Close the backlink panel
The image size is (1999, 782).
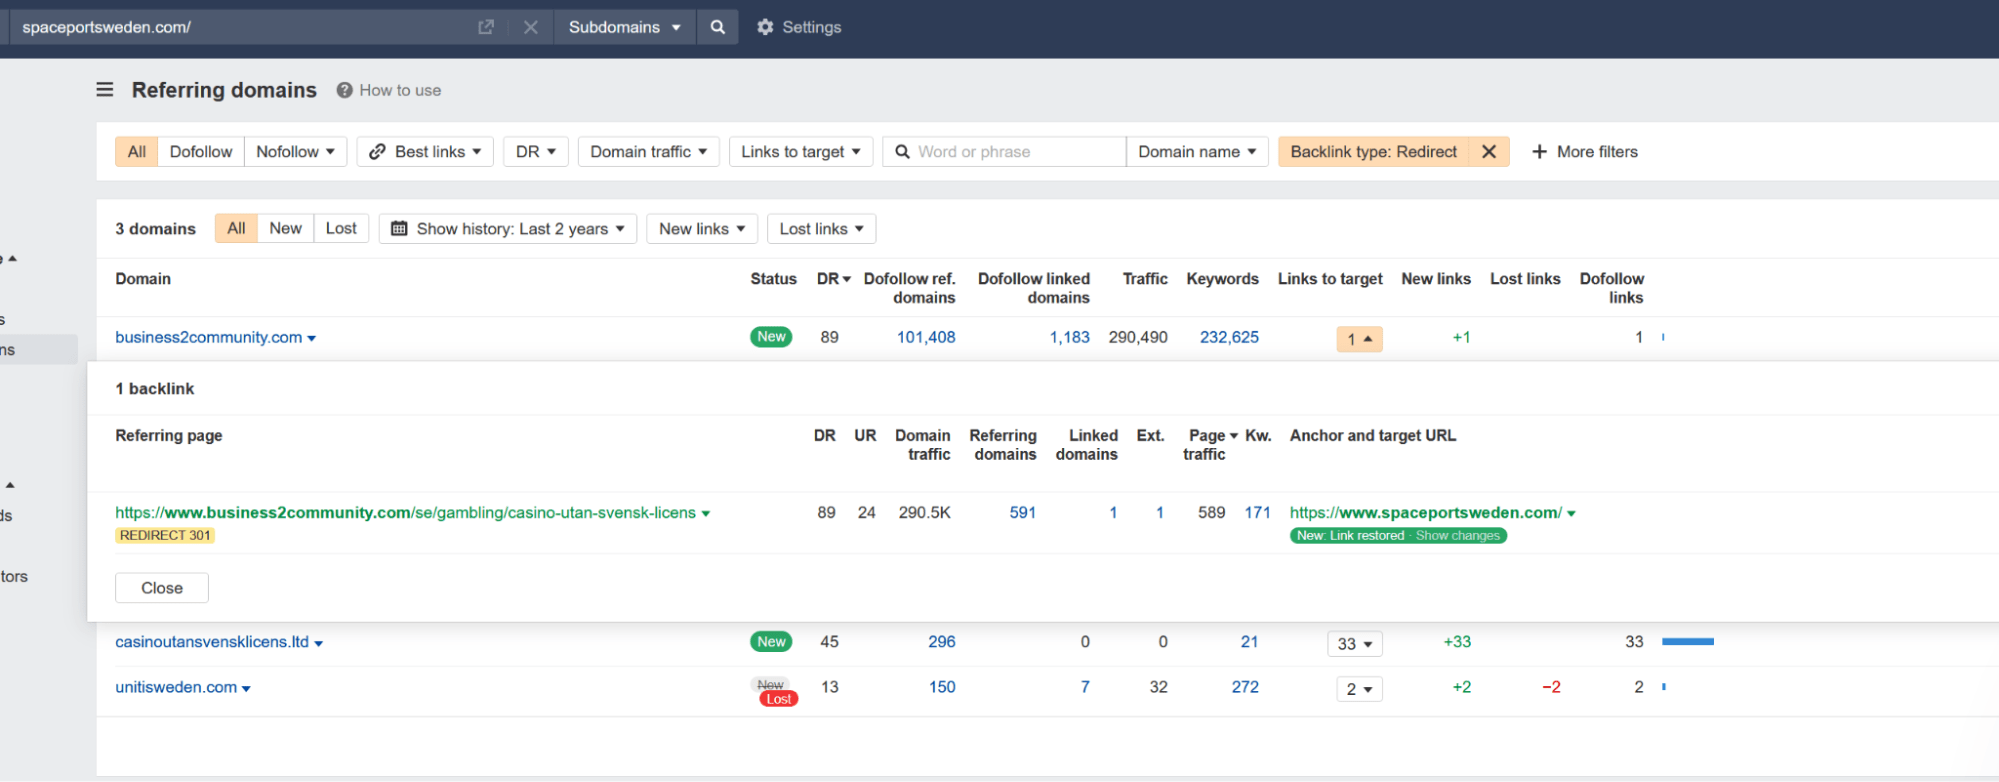[162, 588]
